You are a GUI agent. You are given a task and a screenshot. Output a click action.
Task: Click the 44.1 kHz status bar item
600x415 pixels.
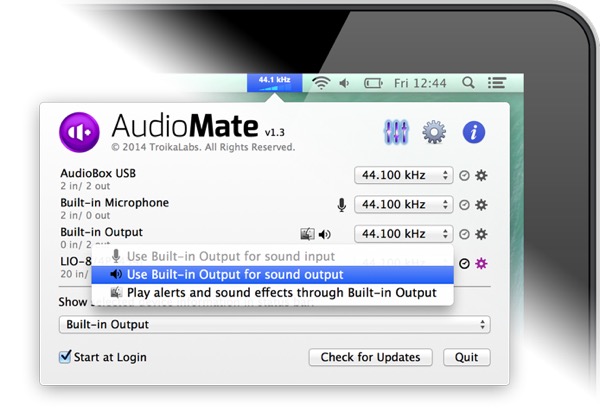pos(274,83)
